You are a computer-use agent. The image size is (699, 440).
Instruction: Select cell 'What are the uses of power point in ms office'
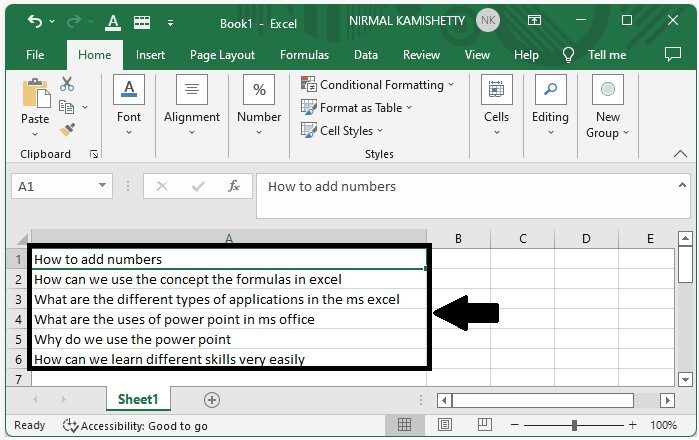tap(229, 319)
